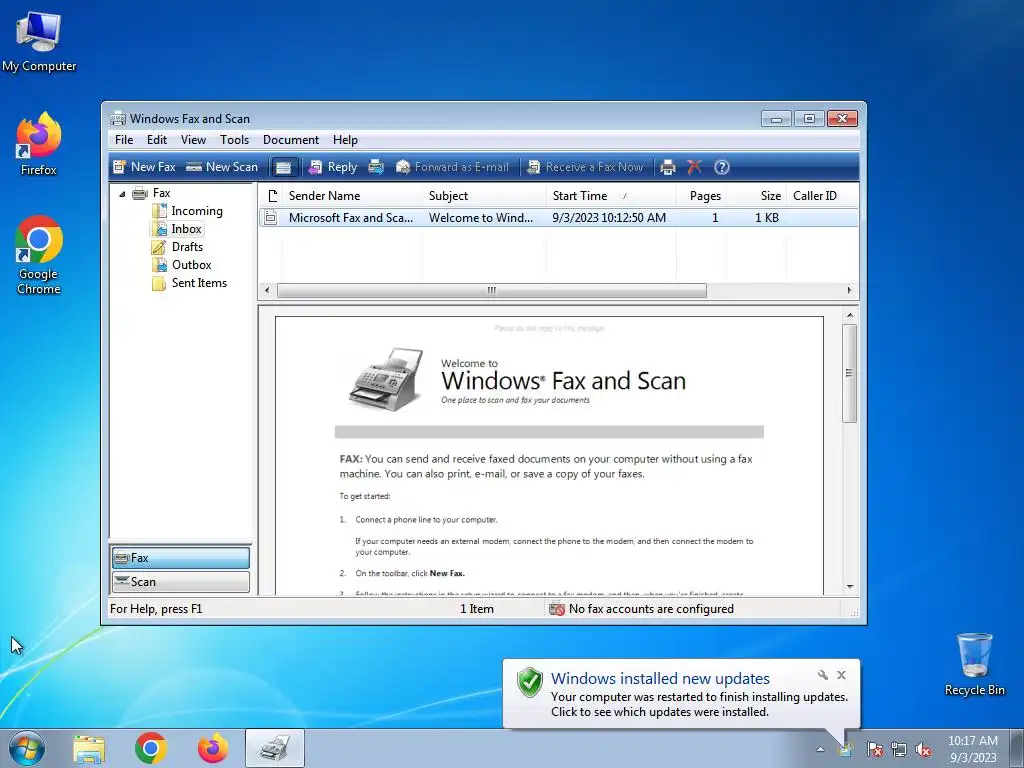Select the Microsoft Fax and Scan message row

tap(558, 217)
